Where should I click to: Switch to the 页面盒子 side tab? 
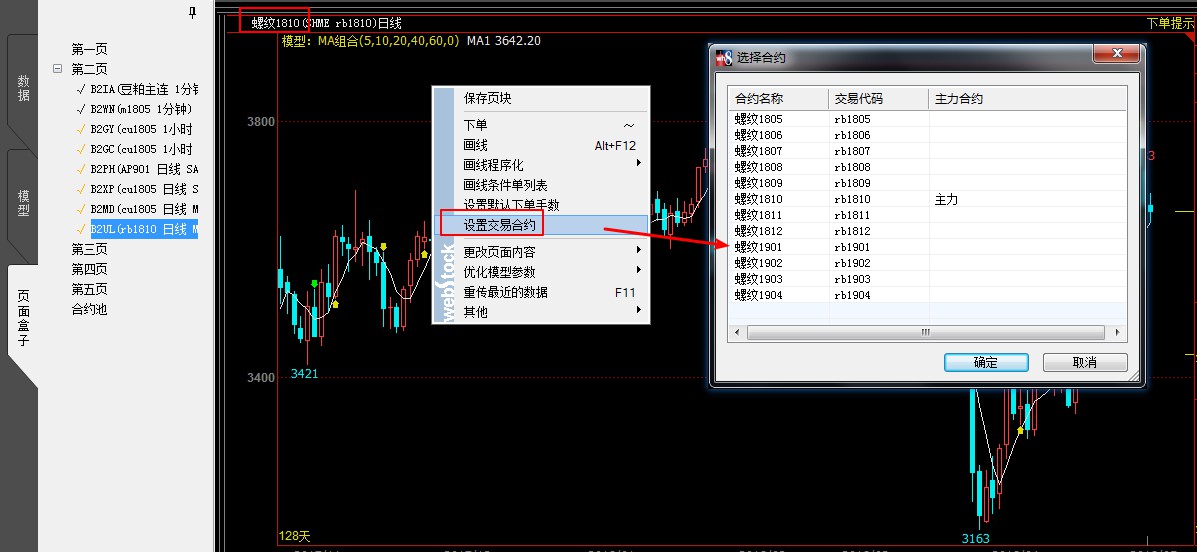[23, 317]
